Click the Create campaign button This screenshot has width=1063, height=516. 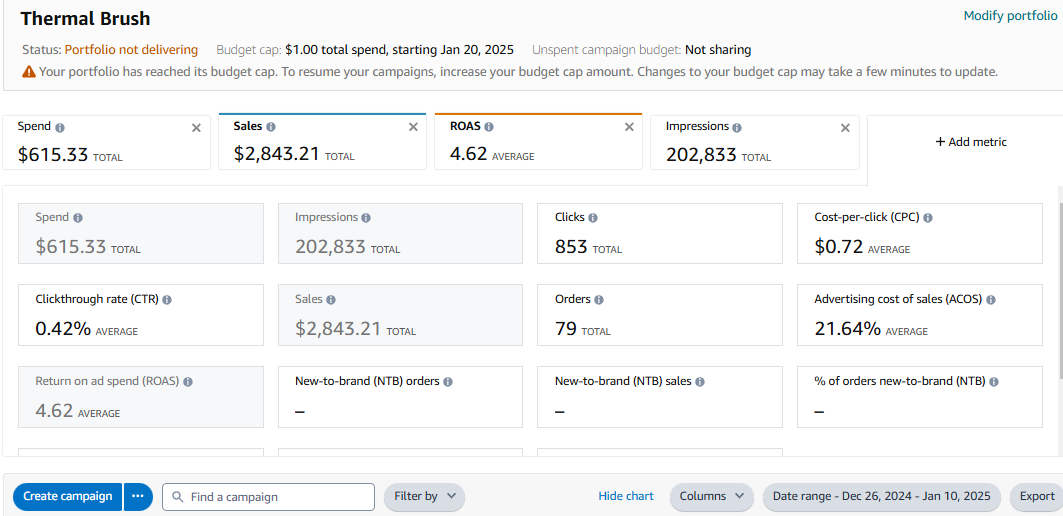click(68, 496)
